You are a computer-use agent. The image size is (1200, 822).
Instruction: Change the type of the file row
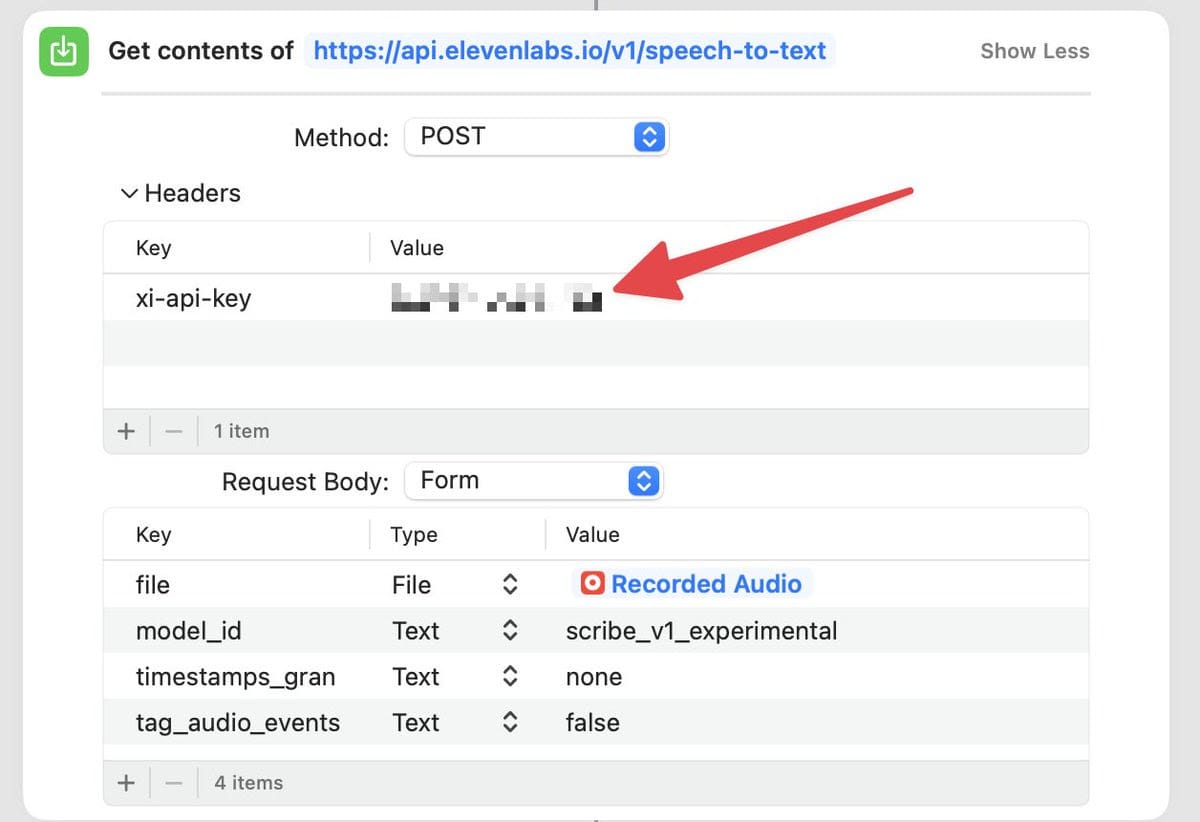point(509,585)
